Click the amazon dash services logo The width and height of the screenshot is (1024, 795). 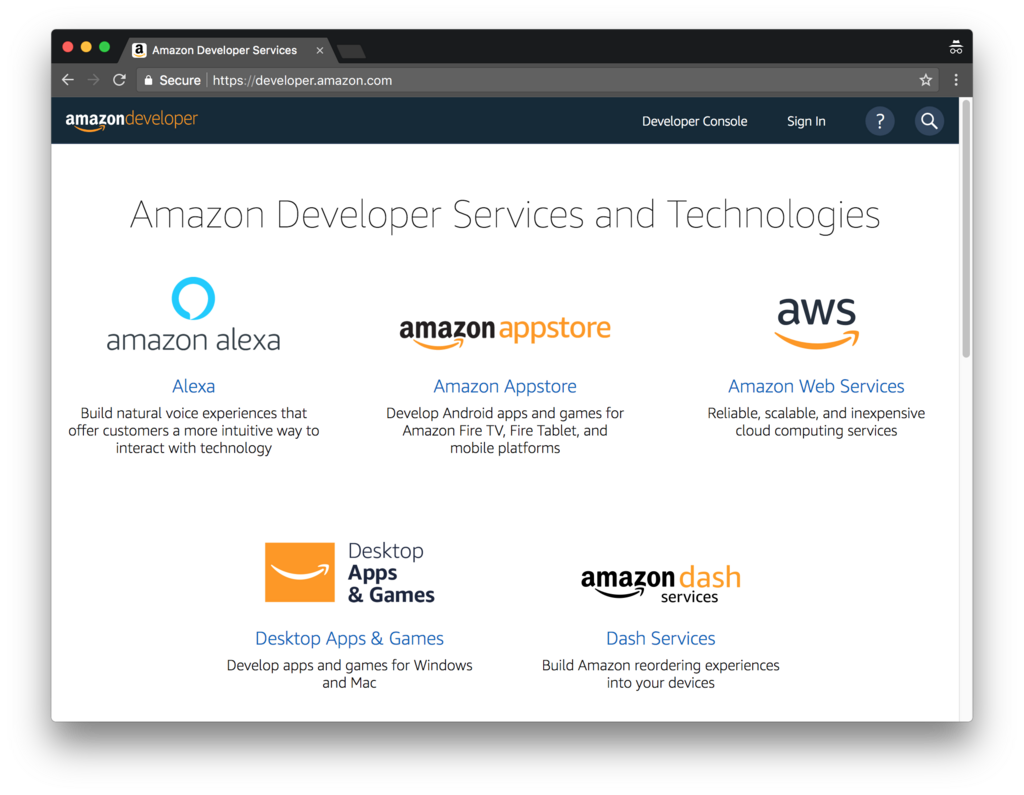pyautogui.click(x=660, y=583)
